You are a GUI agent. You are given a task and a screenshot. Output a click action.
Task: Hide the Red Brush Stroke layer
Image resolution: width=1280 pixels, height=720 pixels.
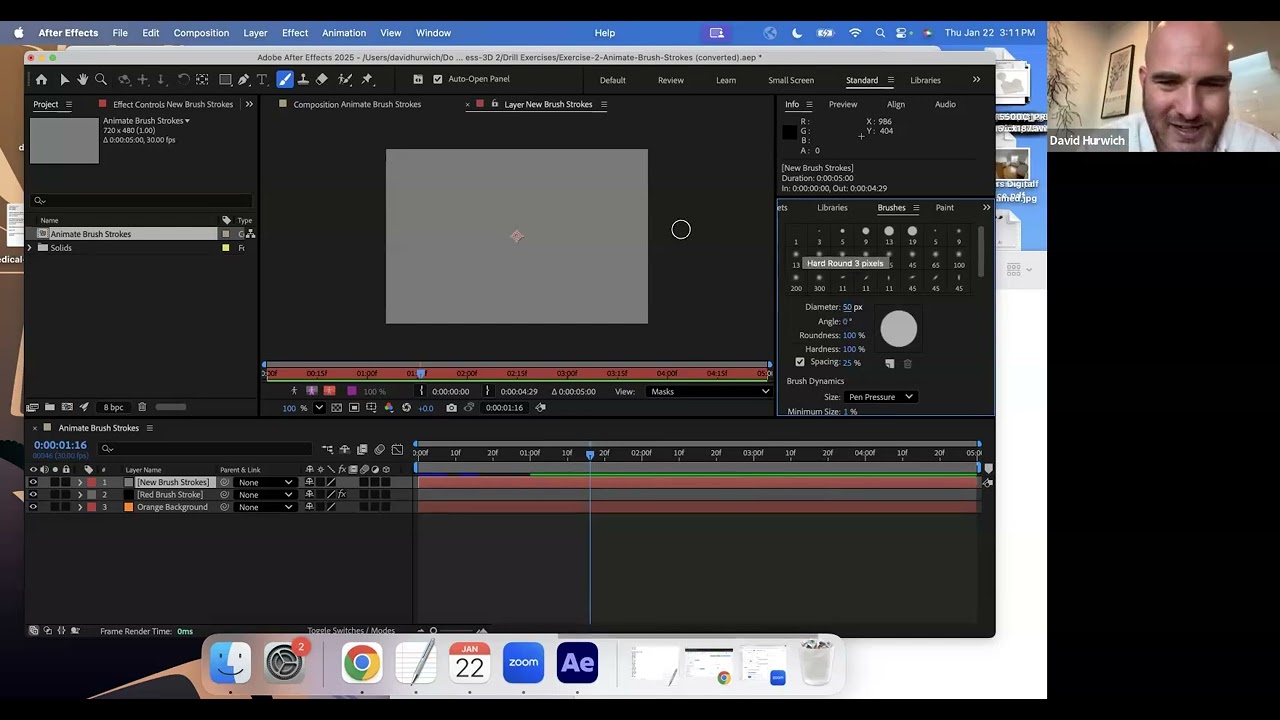click(x=33, y=494)
